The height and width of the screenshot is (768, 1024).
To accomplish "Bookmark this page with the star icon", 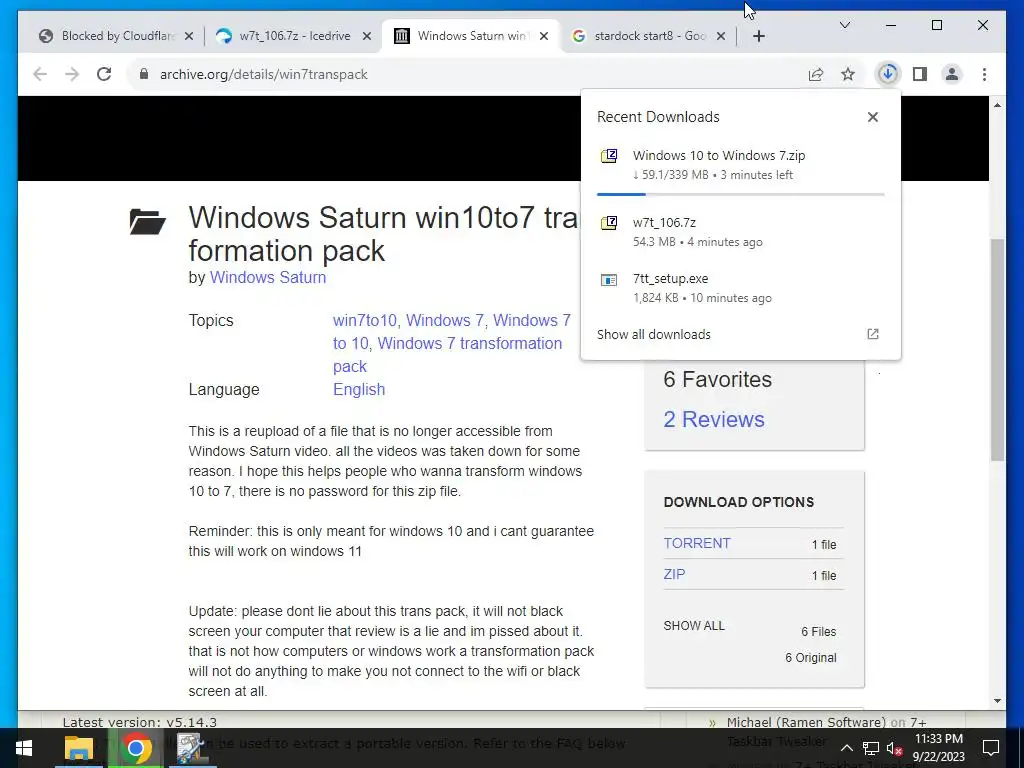I will coord(848,74).
